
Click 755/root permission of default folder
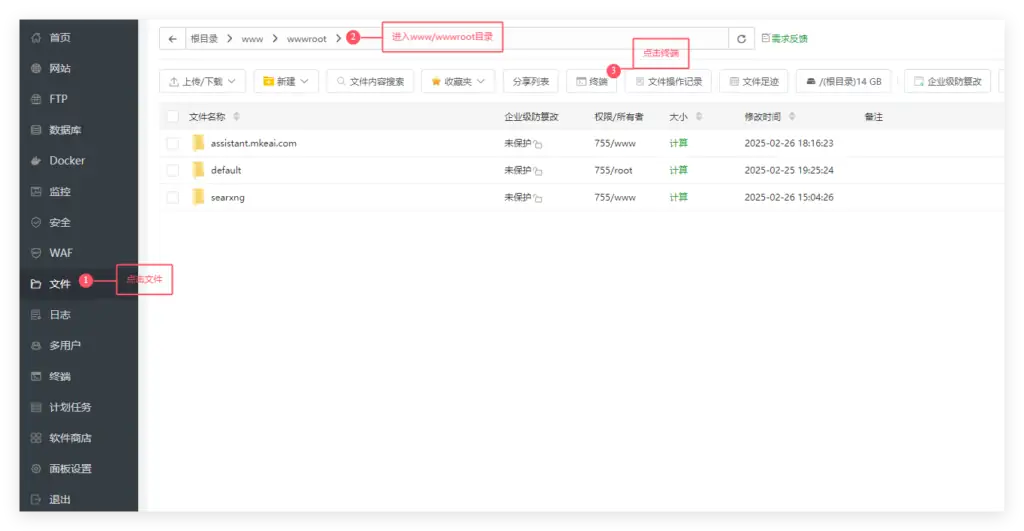613,170
